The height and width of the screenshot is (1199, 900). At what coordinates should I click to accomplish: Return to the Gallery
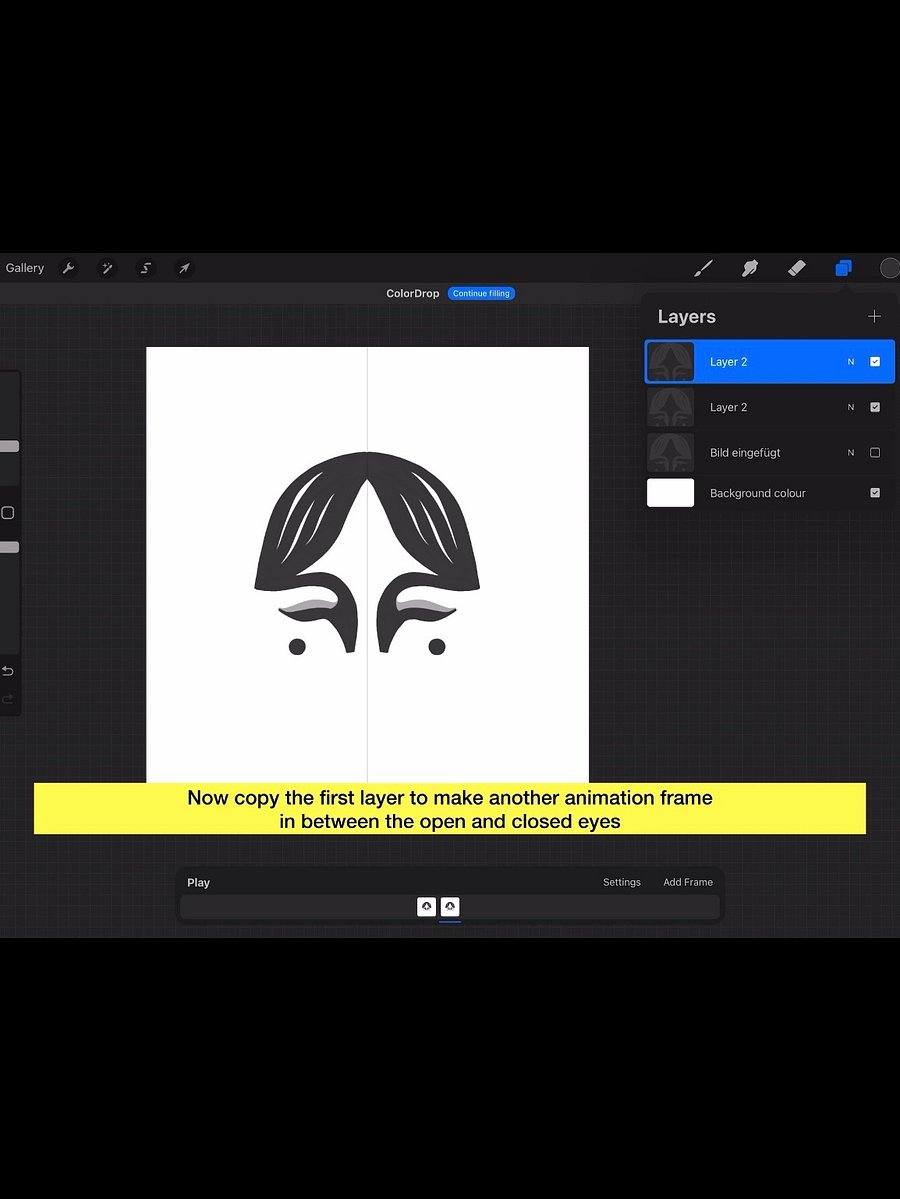click(24, 268)
